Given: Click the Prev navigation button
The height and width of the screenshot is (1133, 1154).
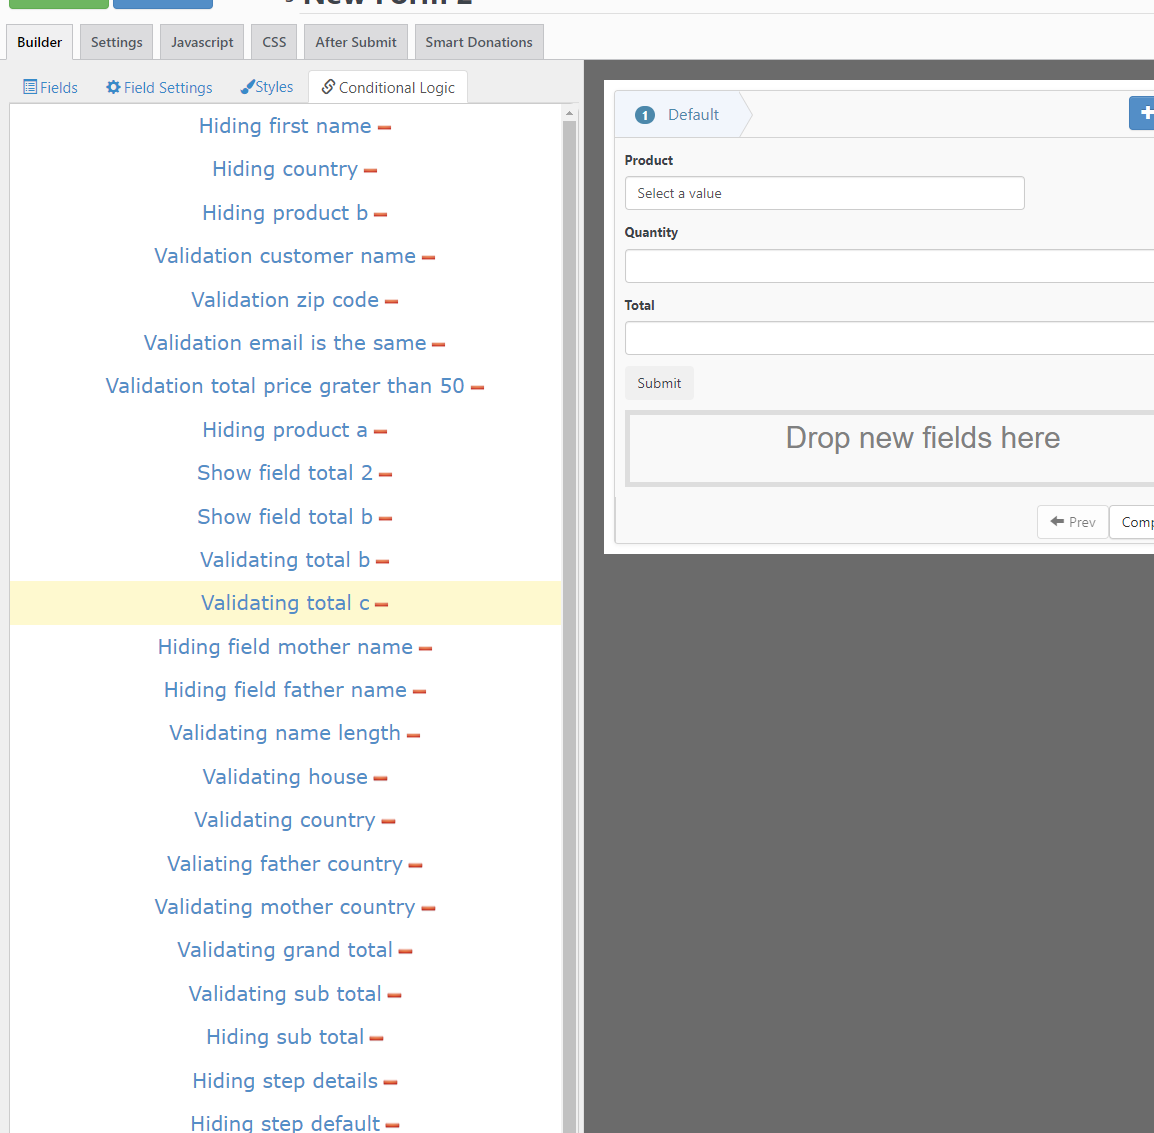Looking at the screenshot, I should 1072,521.
